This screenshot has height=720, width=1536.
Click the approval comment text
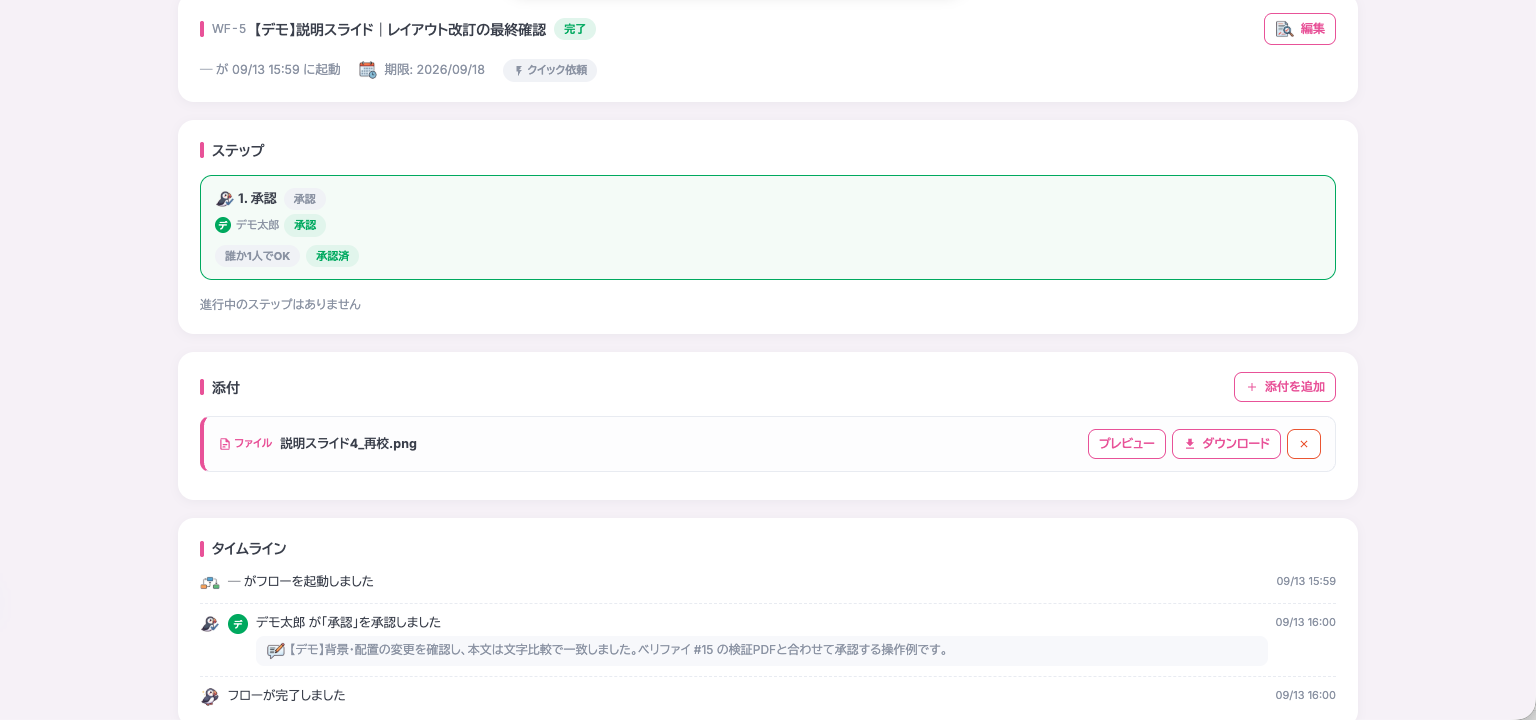tap(618, 650)
